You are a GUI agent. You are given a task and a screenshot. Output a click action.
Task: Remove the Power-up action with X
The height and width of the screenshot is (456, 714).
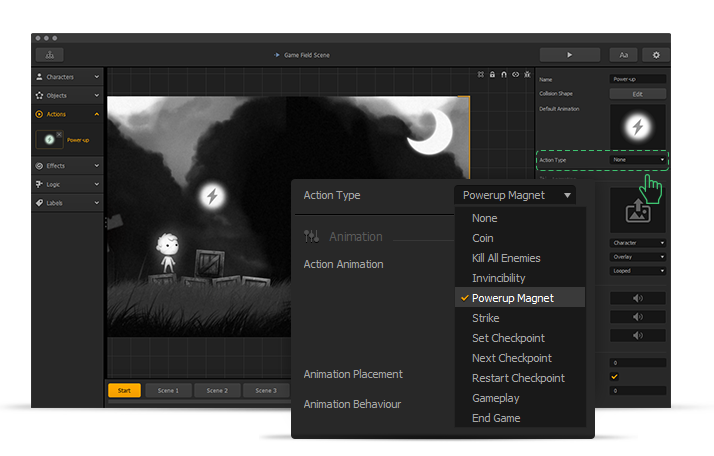59,134
